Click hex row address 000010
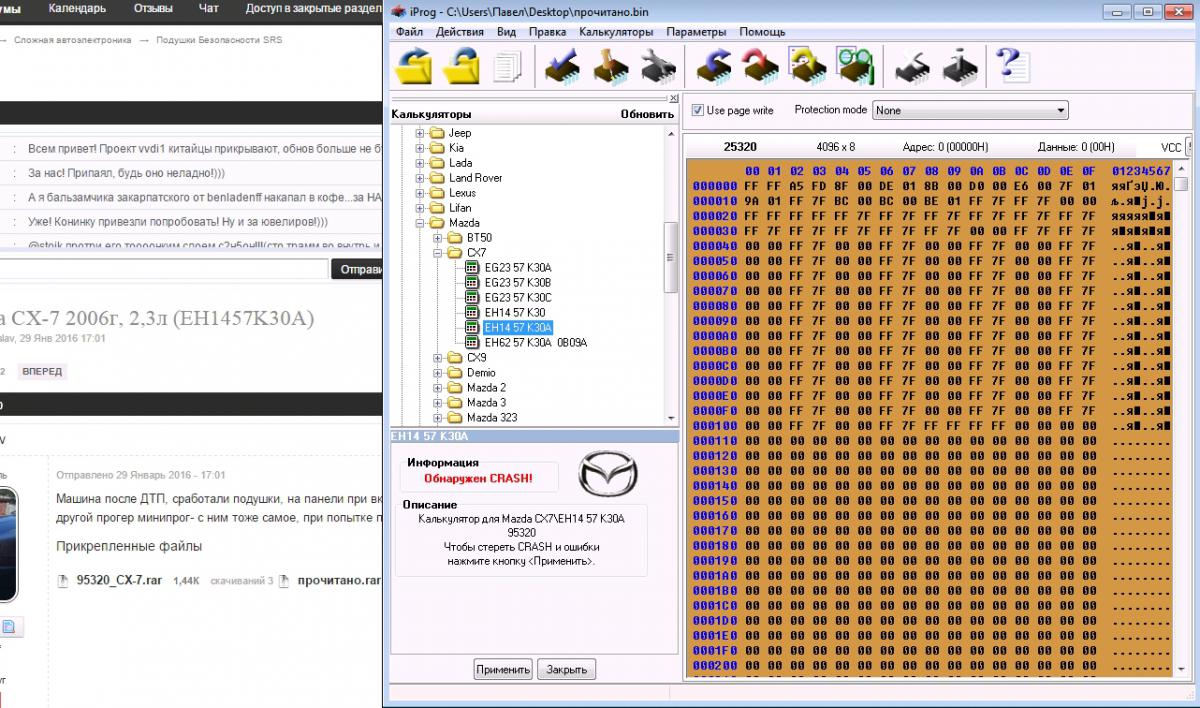 coord(715,200)
